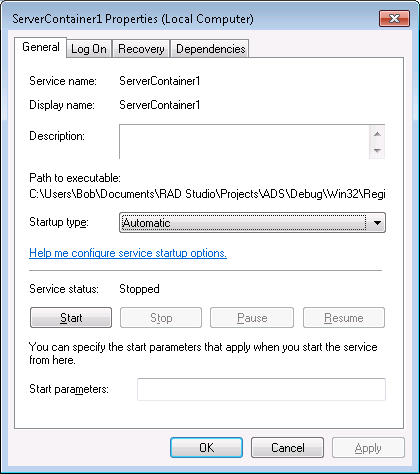Show the Dependencies tab
This screenshot has width=420, height=474.
coord(210,49)
